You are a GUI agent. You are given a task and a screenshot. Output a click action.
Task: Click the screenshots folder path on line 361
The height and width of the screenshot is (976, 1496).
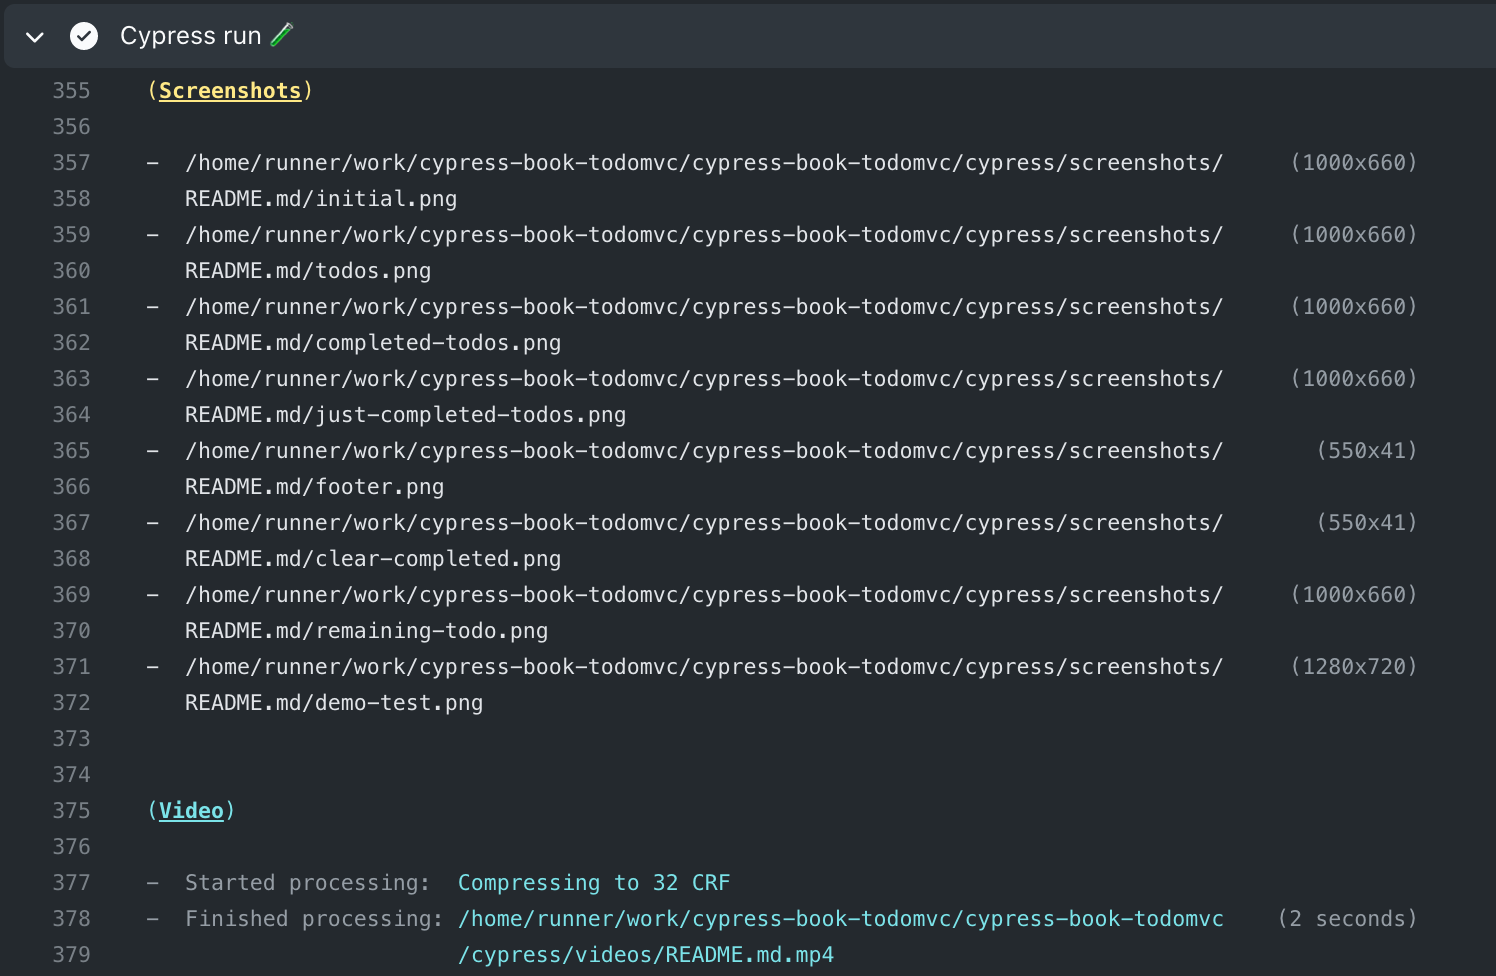click(x=704, y=307)
